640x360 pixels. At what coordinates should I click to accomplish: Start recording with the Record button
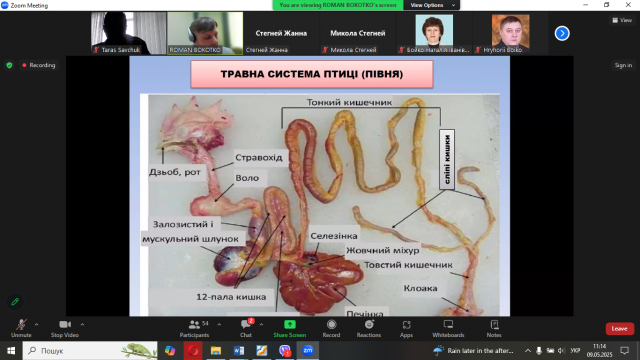331,328
